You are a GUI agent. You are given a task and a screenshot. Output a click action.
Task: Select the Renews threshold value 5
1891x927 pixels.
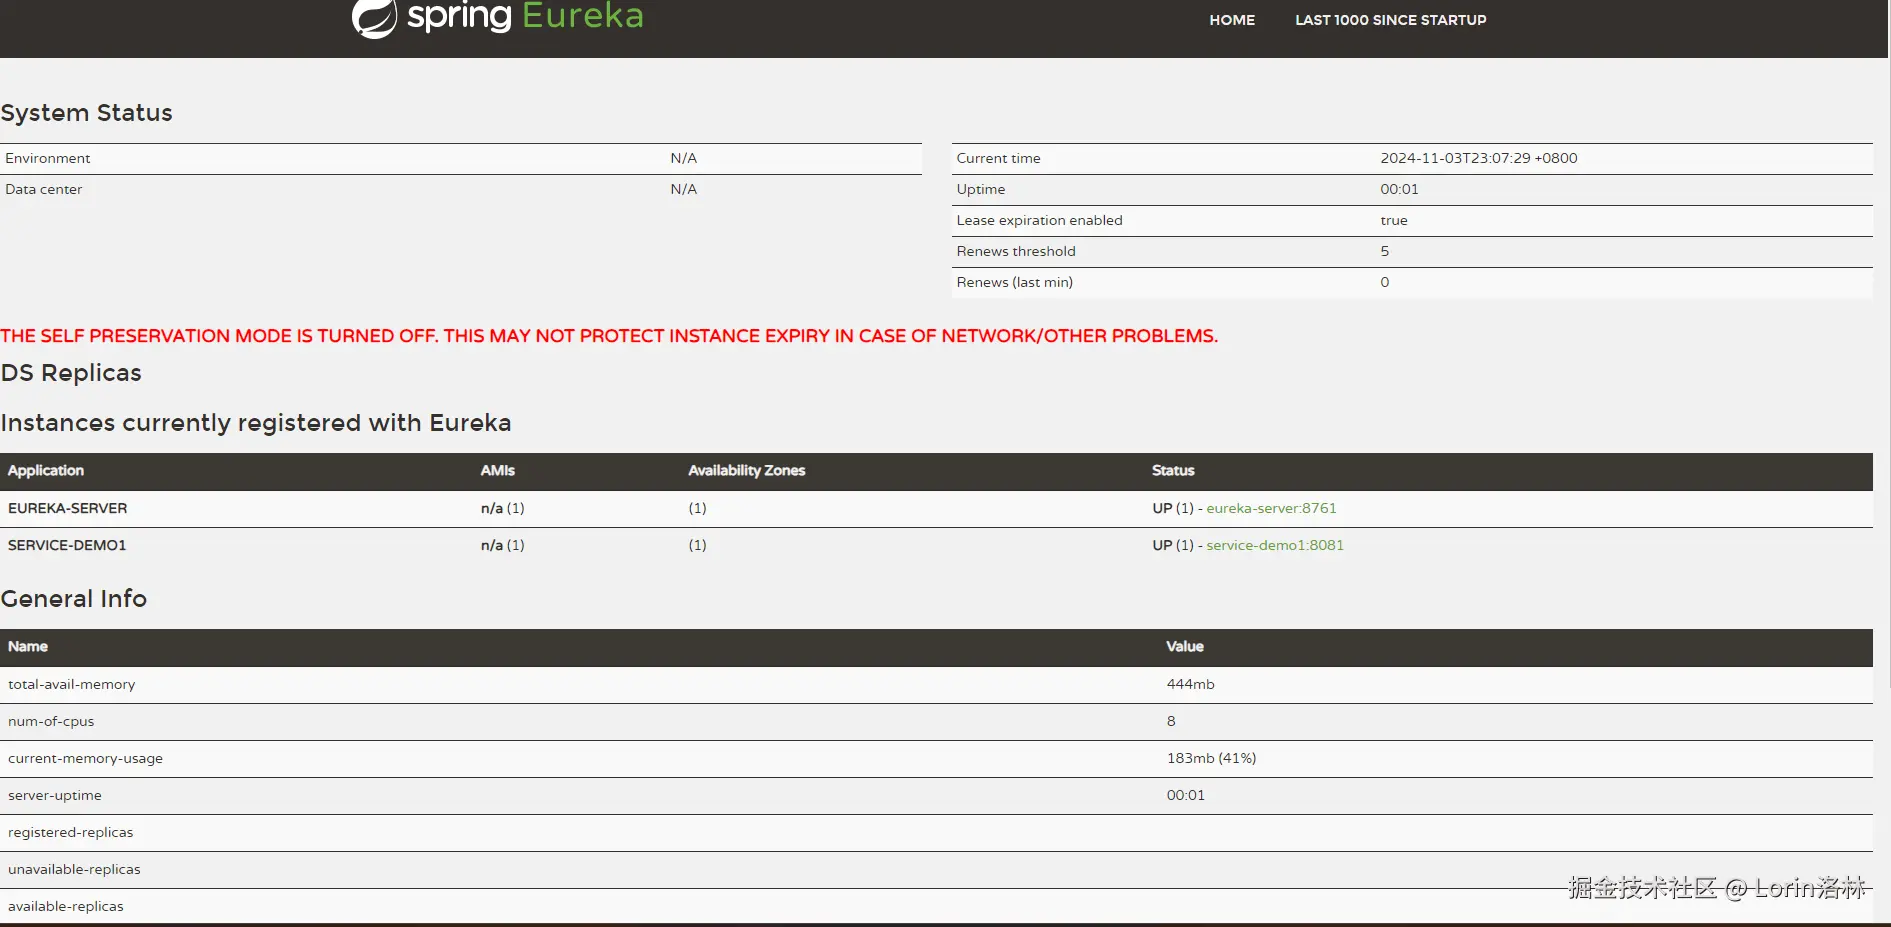pyautogui.click(x=1385, y=251)
